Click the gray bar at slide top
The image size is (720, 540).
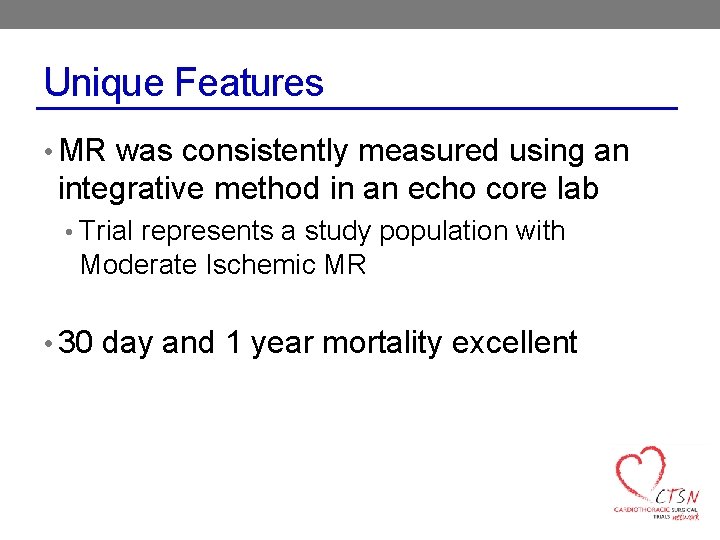pos(360,14)
